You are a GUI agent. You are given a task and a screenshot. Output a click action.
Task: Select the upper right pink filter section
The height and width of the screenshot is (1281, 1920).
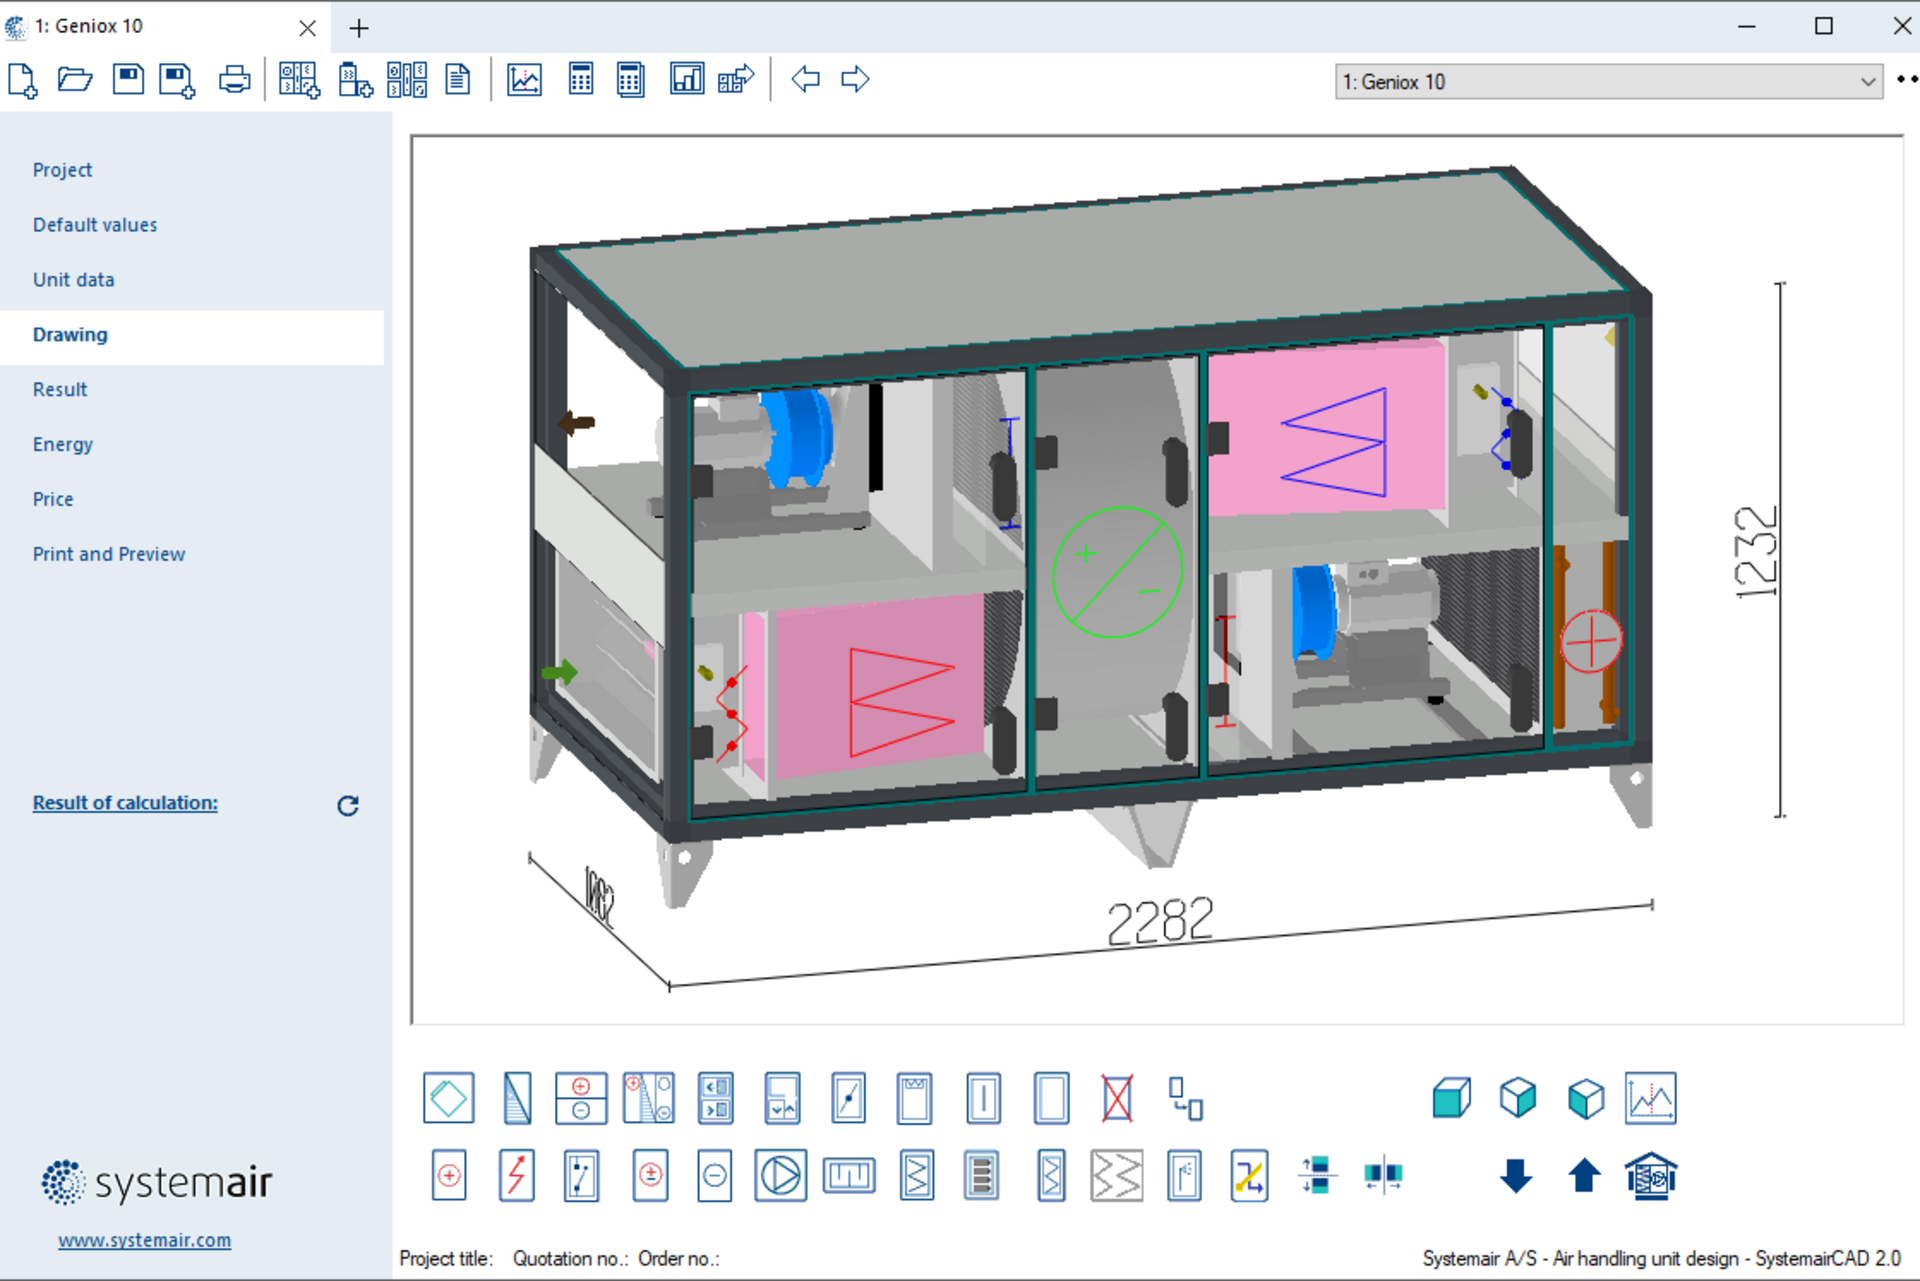click(x=1326, y=429)
